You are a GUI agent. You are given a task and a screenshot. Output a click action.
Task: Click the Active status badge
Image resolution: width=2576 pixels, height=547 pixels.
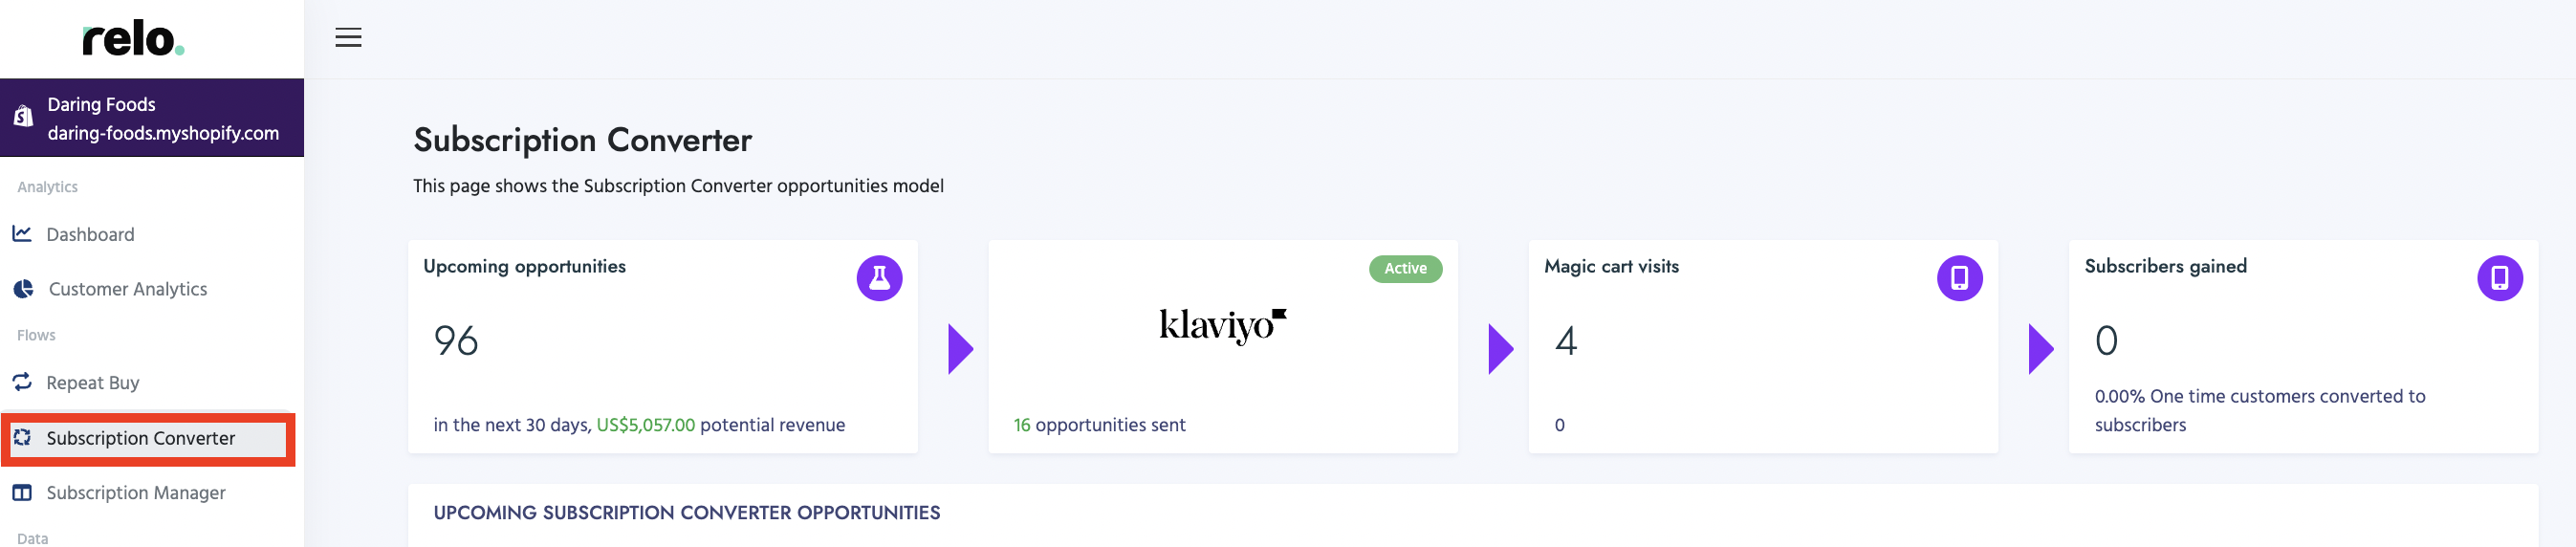coord(1405,269)
